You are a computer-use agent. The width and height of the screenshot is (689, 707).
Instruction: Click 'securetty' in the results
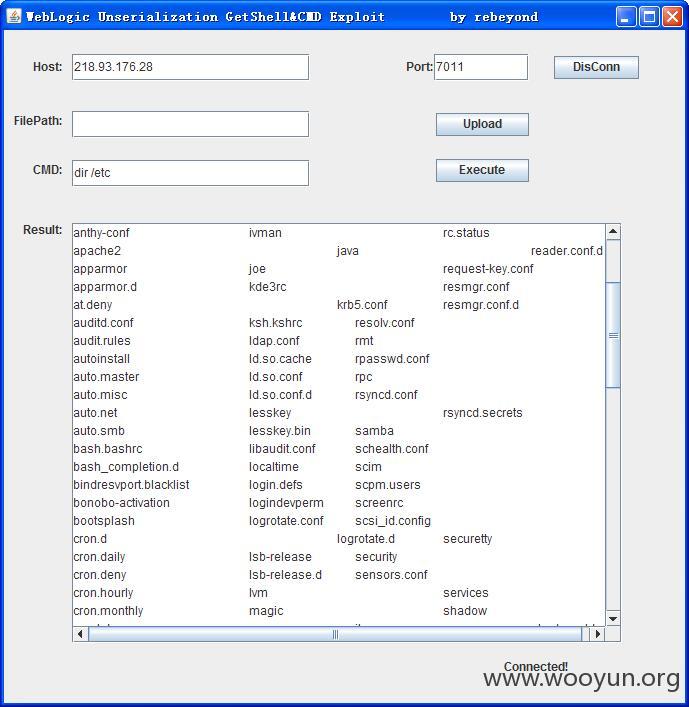point(468,539)
